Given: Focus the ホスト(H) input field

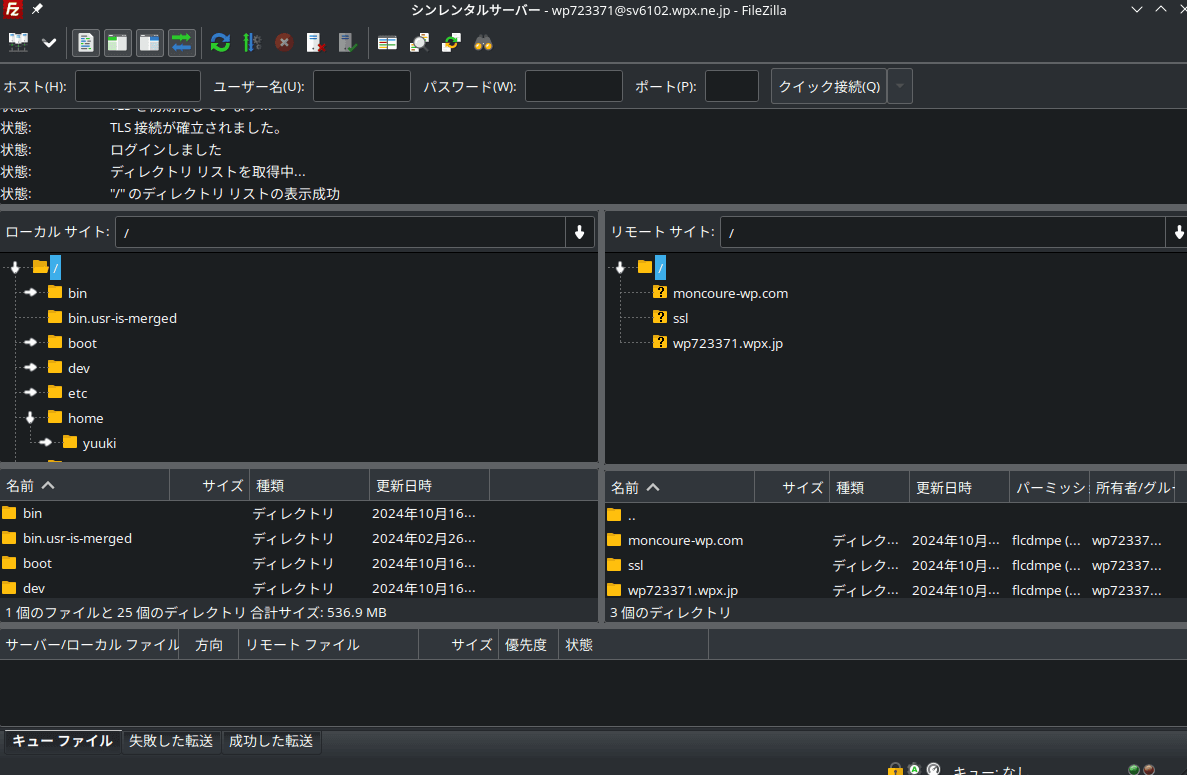Looking at the screenshot, I should [138, 86].
